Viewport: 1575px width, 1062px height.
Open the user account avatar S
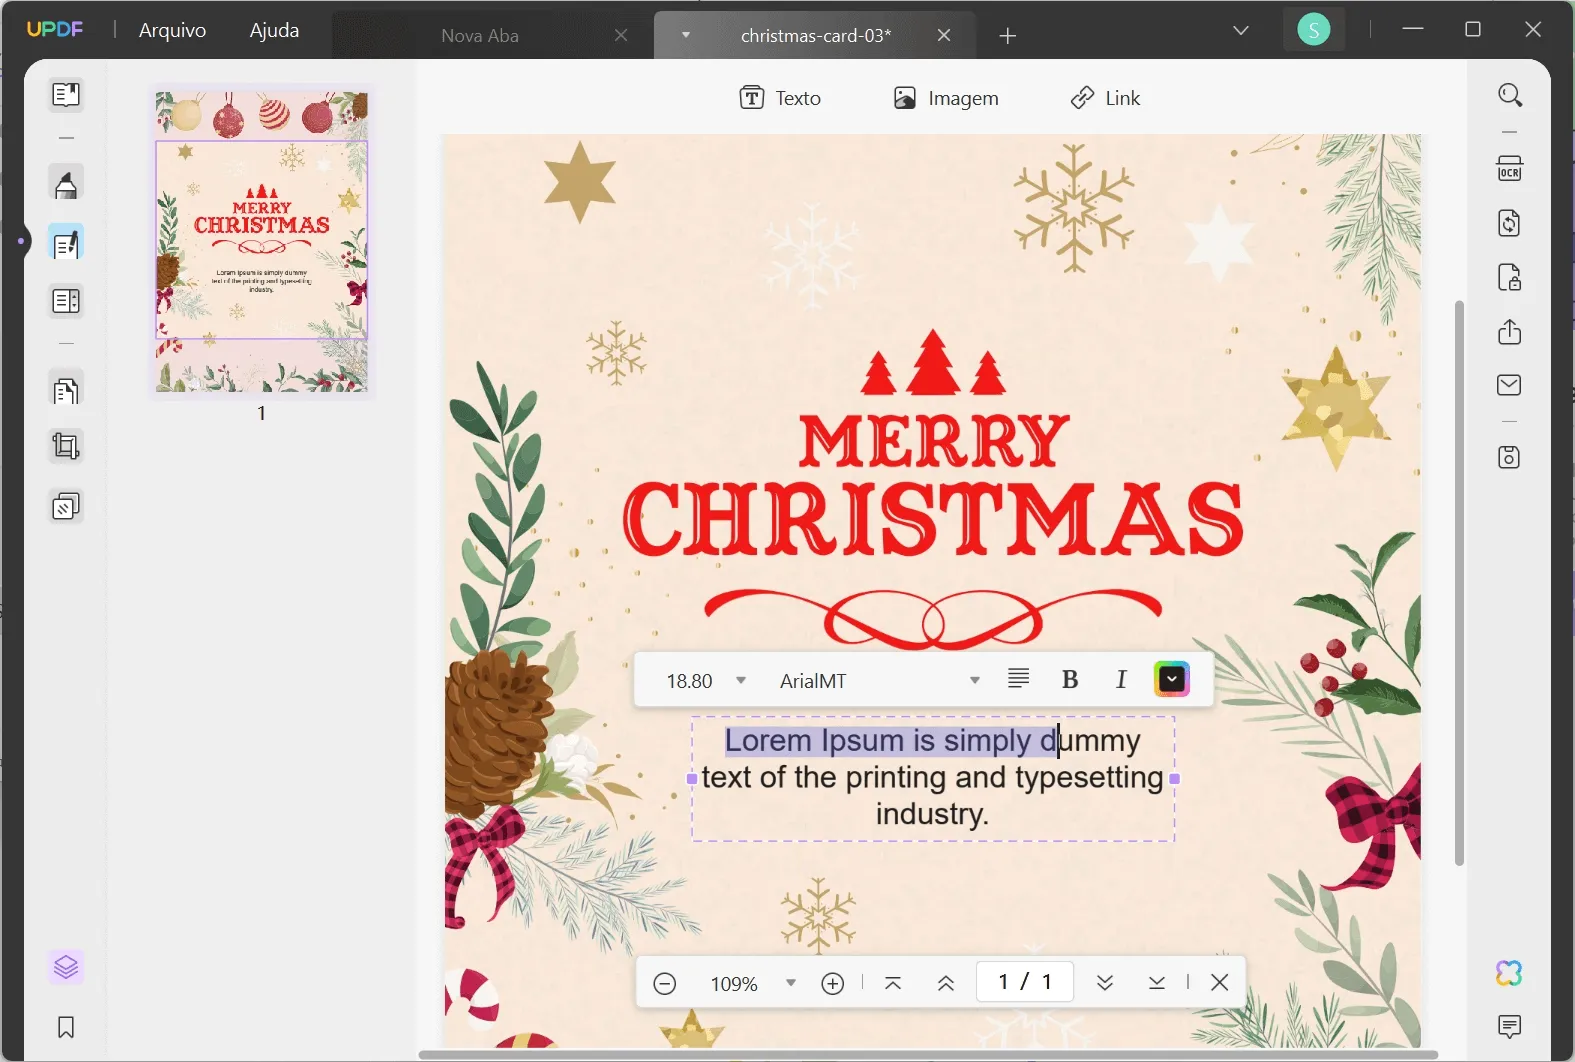[x=1314, y=30]
